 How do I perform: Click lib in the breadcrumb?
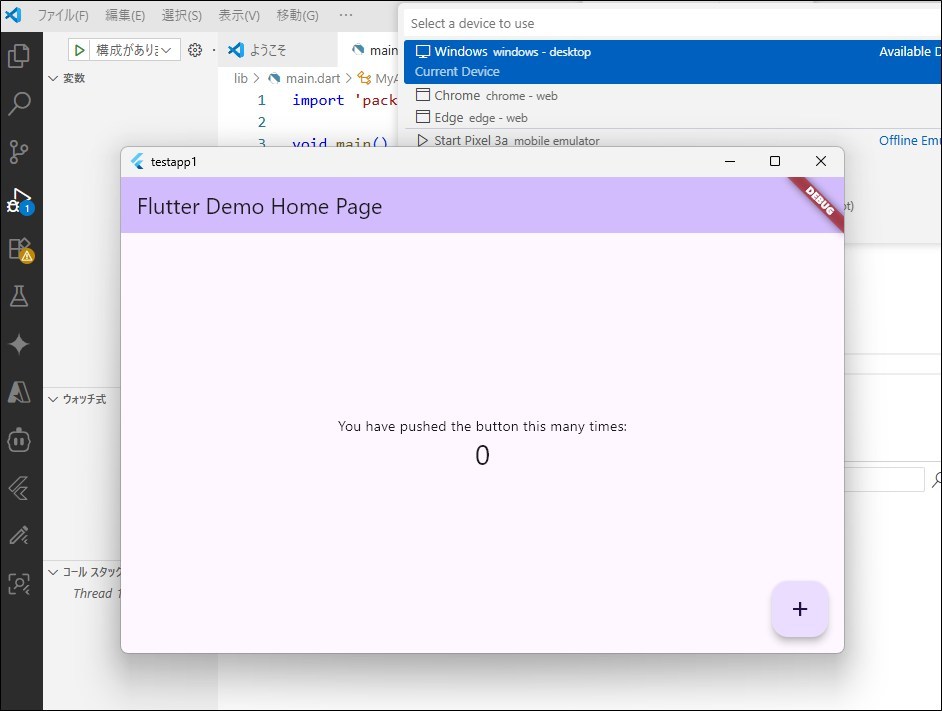240,78
